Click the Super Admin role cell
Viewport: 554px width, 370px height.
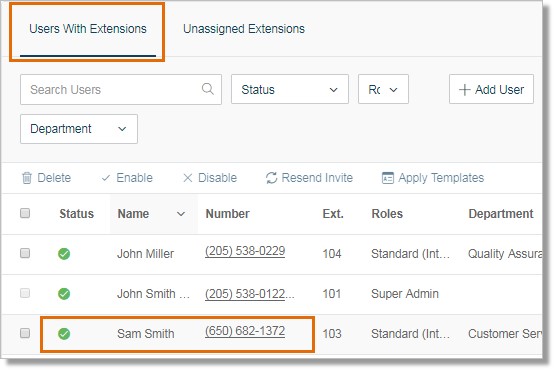pyautogui.click(x=405, y=294)
